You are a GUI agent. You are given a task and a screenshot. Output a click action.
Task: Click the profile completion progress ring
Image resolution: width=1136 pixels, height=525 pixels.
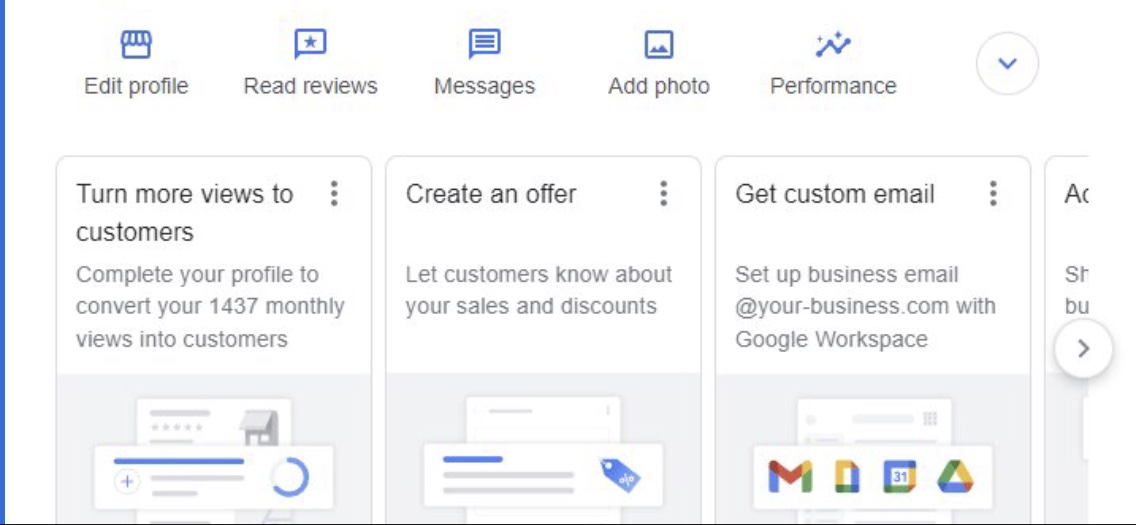tap(290, 478)
